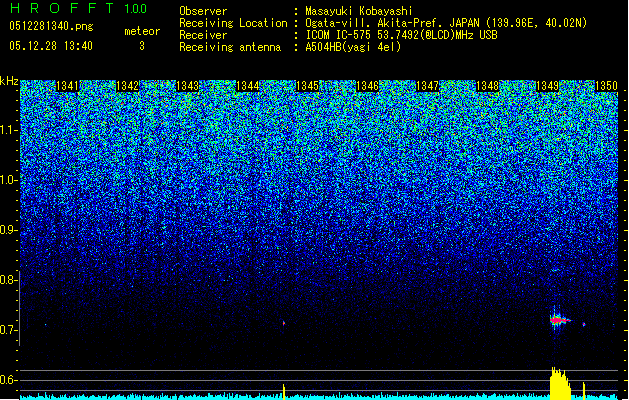The image size is (629, 400).
Task: Click the thin yellow spike right of large peak
Action: pos(584,391)
